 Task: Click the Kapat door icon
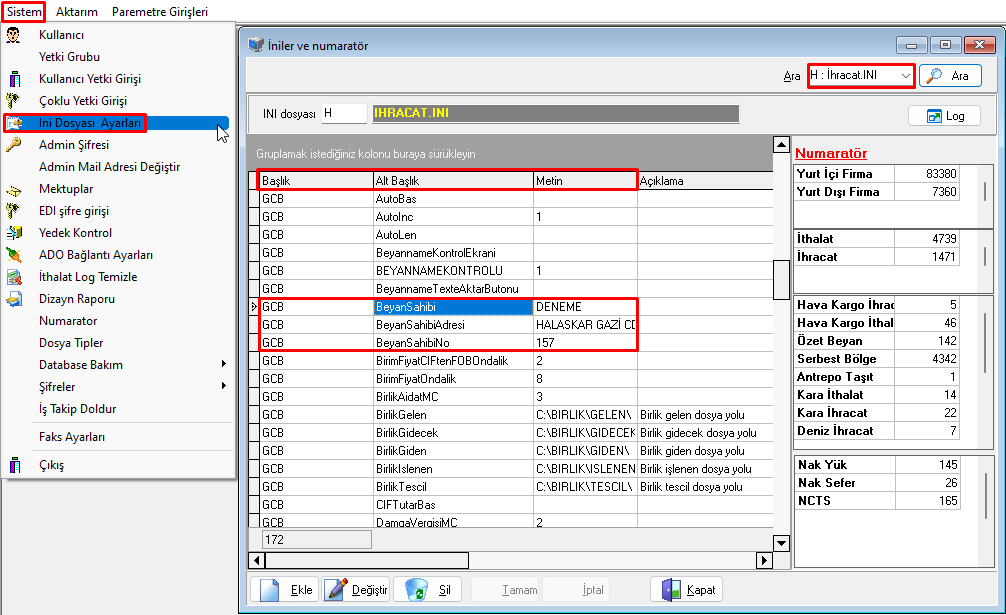(670, 589)
